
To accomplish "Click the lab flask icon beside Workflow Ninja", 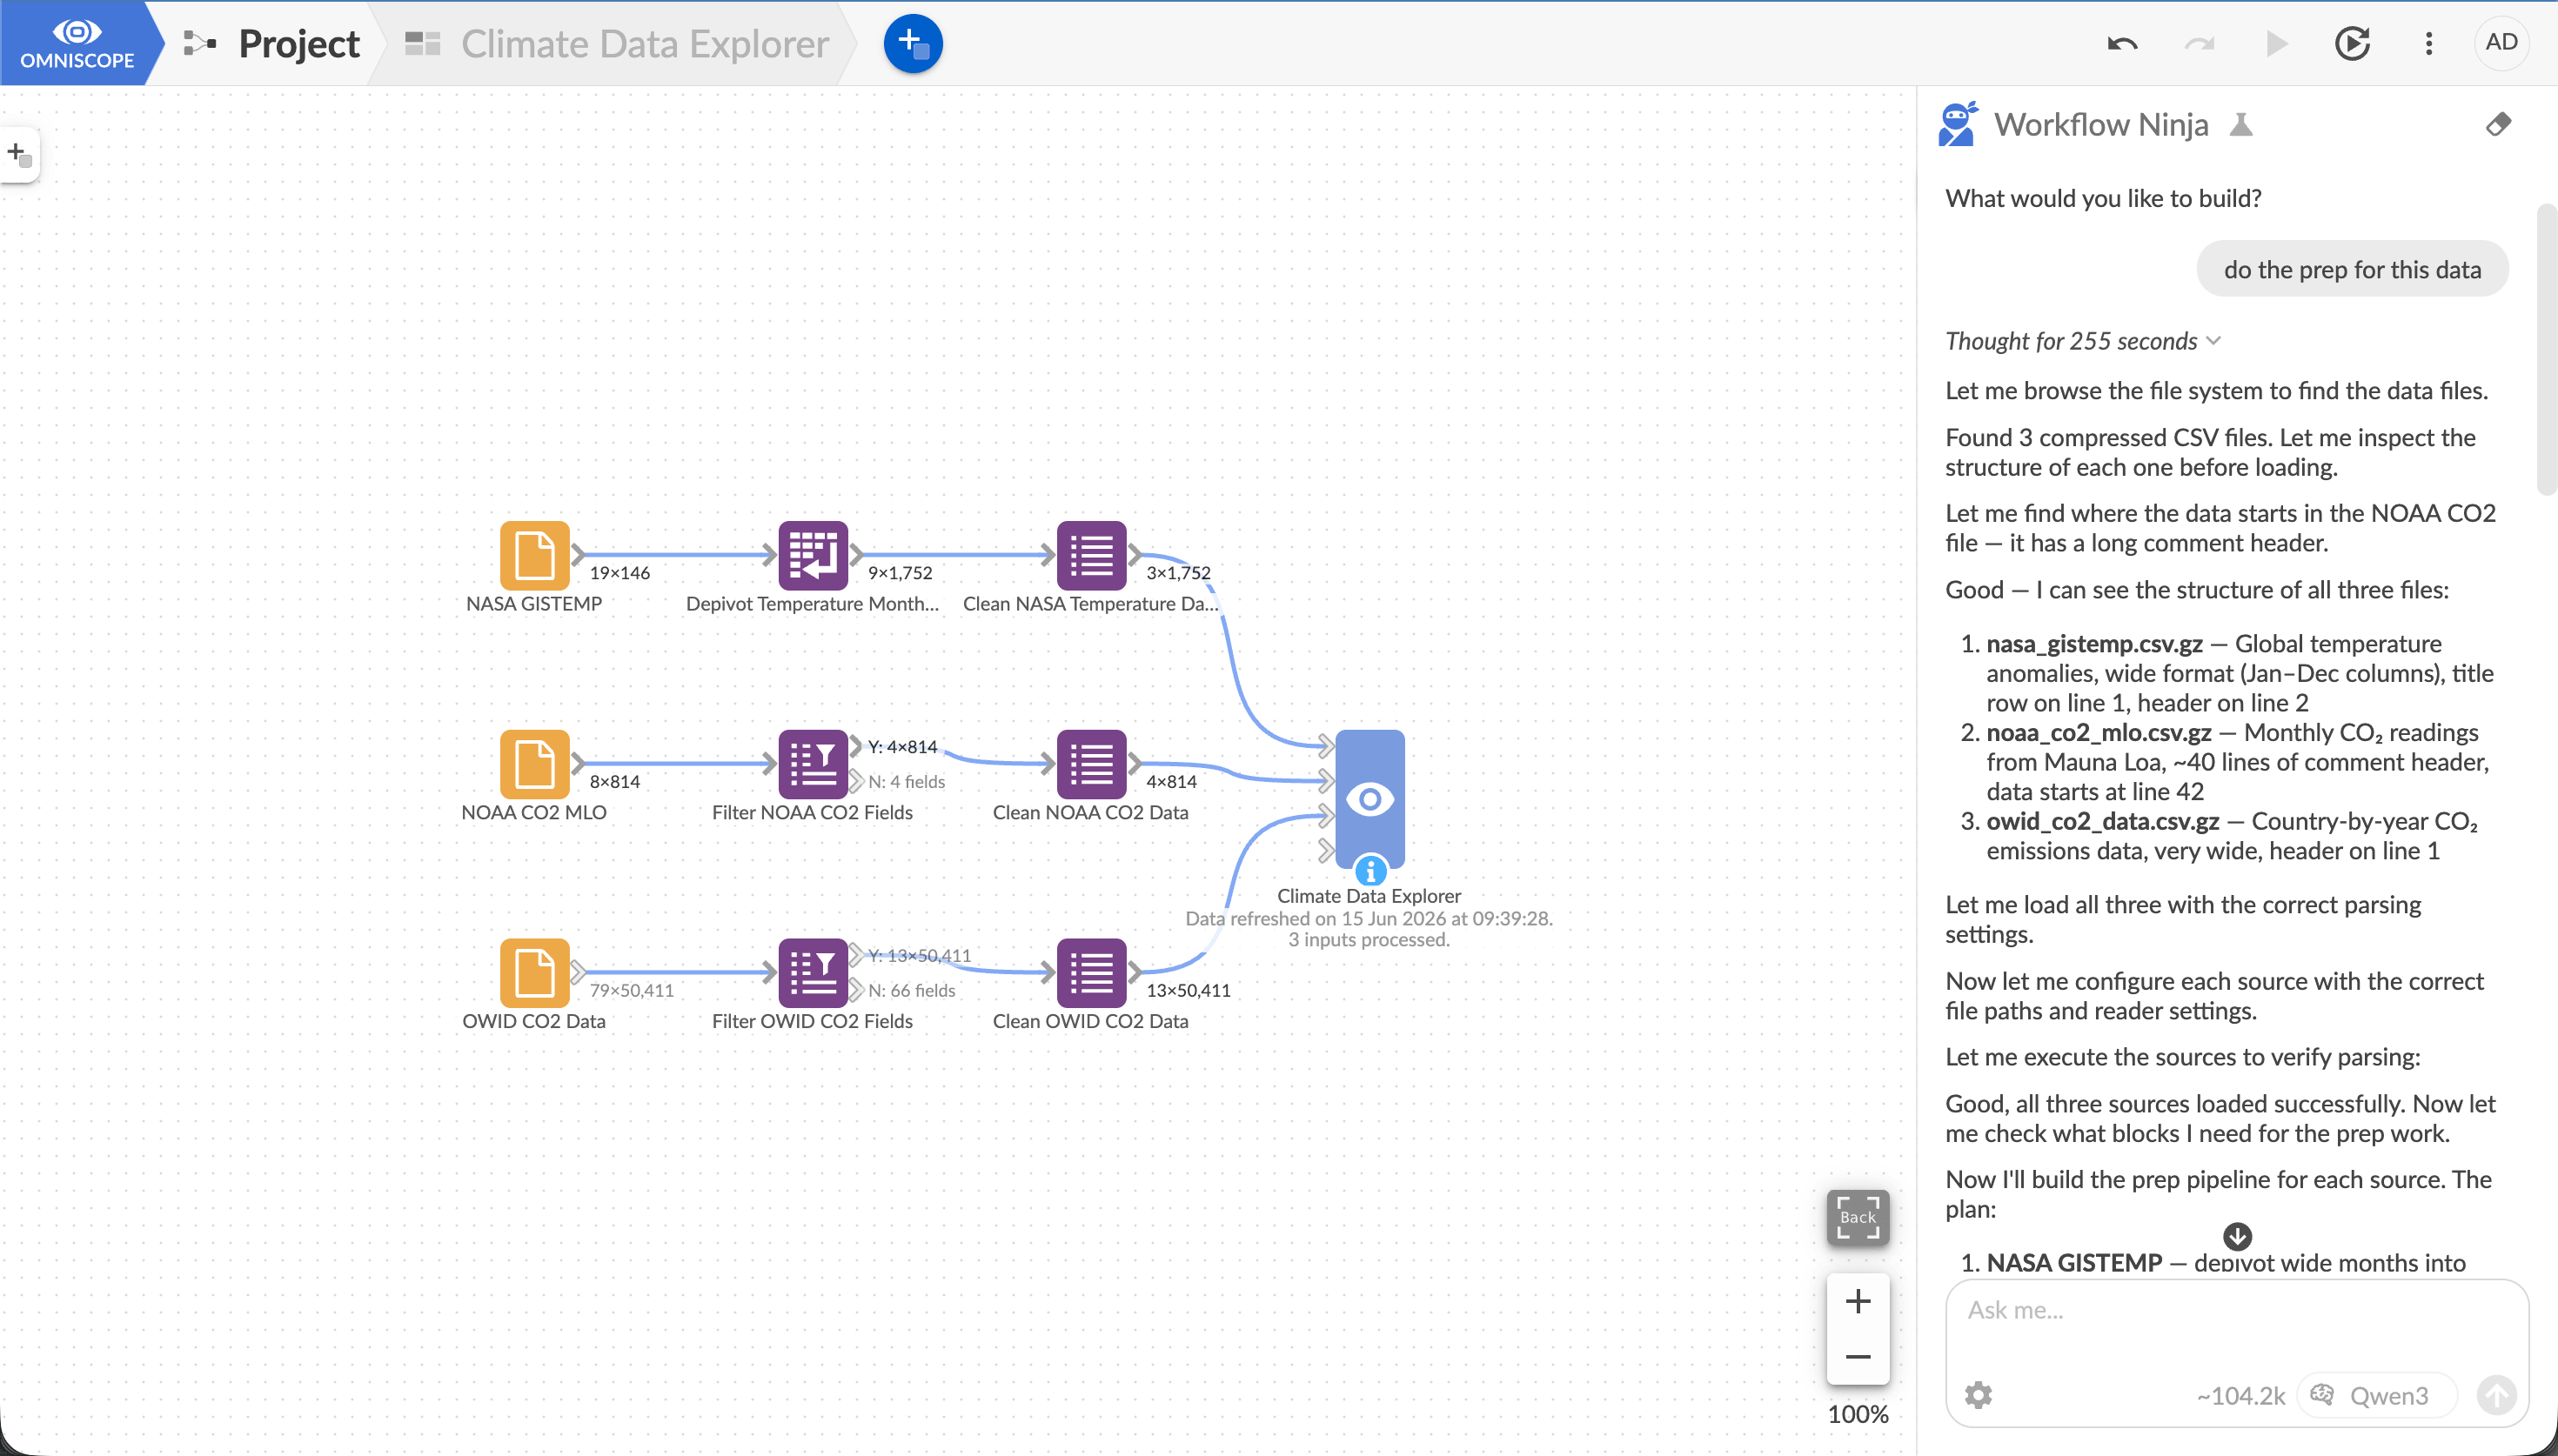I will (2241, 125).
